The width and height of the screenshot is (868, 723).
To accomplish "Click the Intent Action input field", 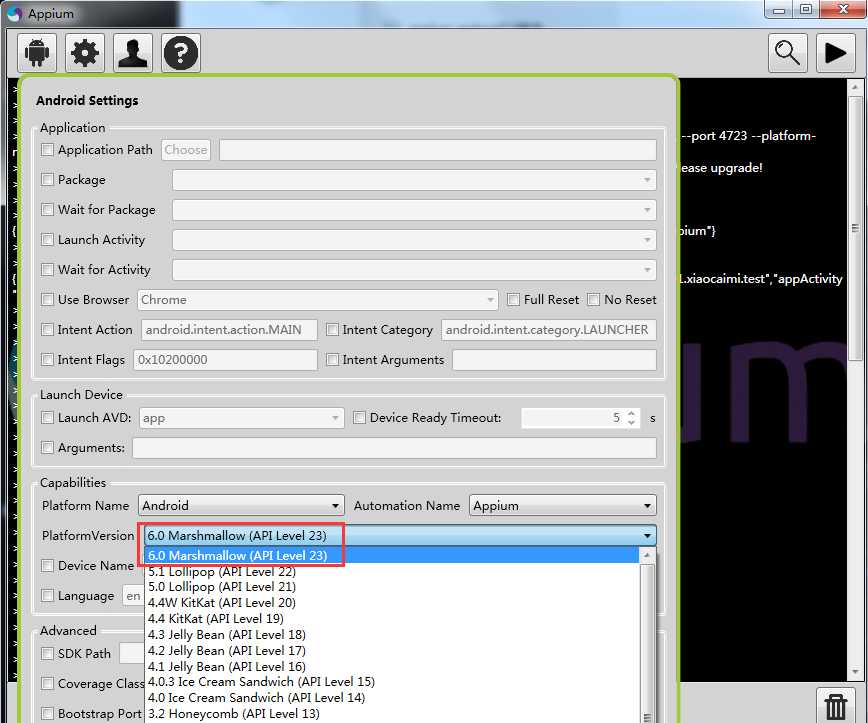I will tap(229, 329).
